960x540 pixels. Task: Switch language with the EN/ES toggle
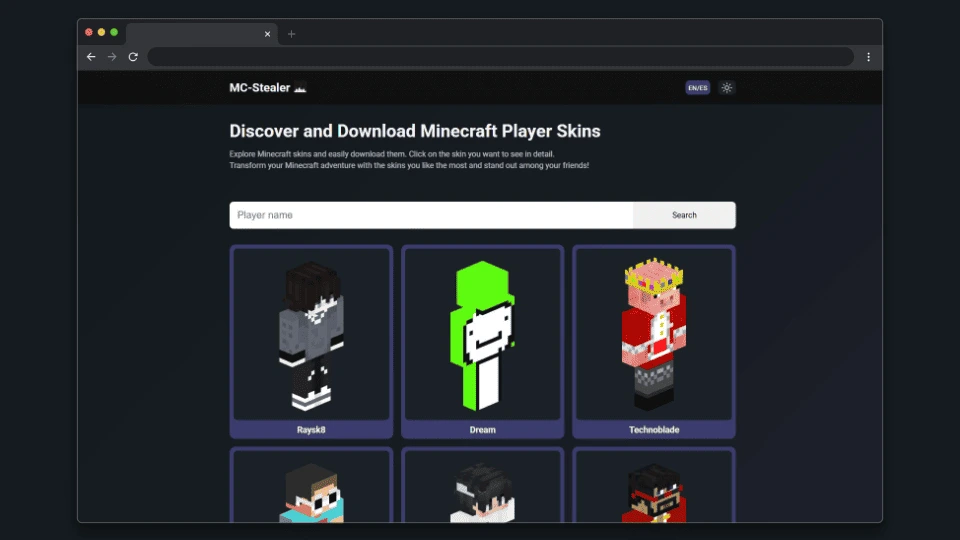(697, 88)
